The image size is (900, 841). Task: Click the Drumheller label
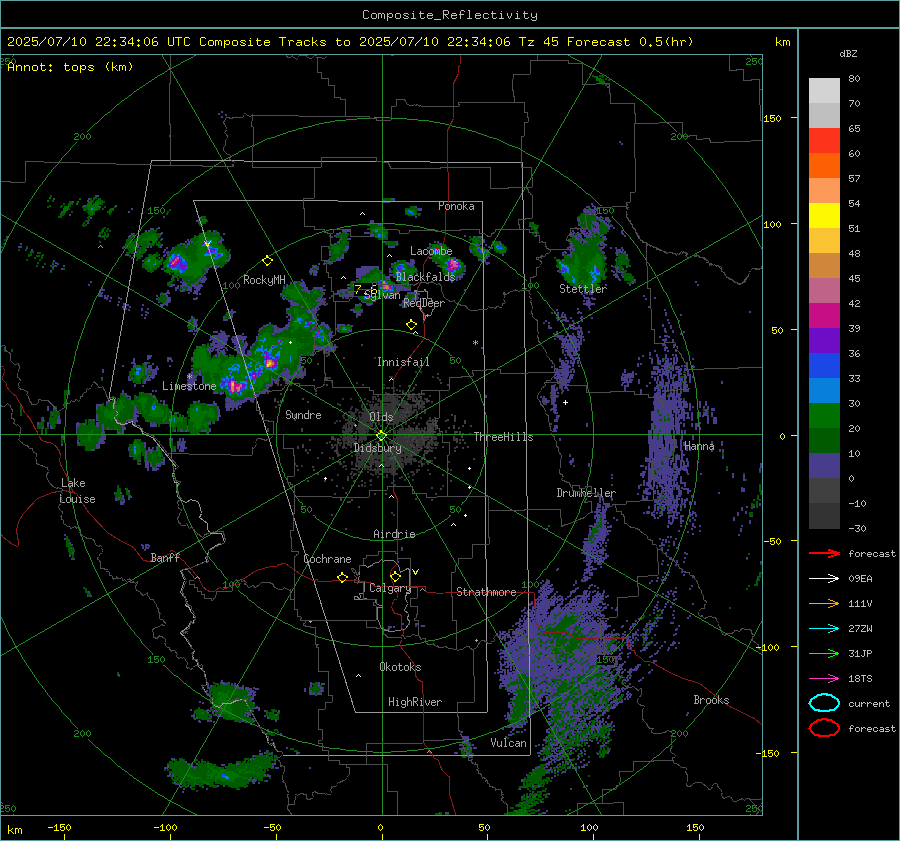586,493
